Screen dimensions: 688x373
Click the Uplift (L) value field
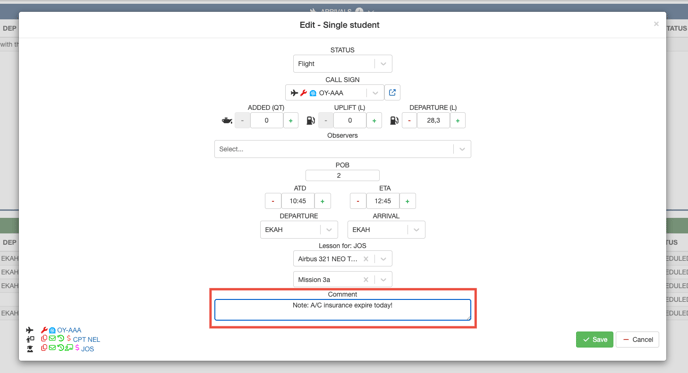350,120
